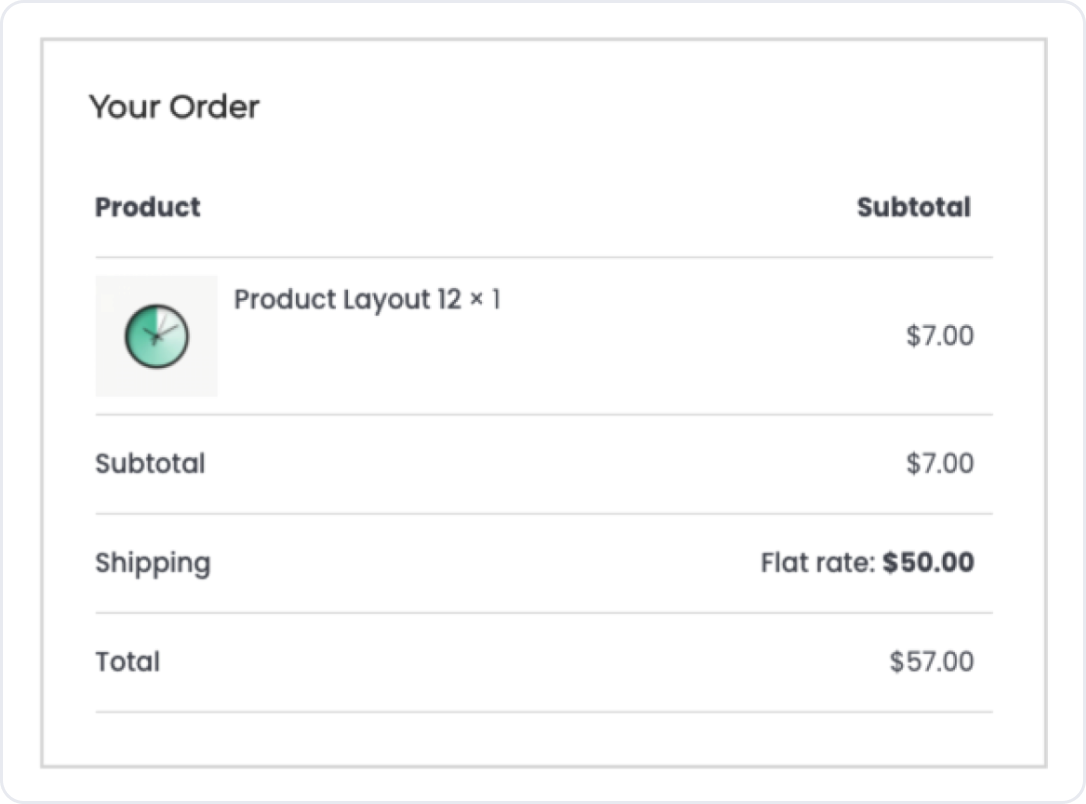Click the "× 1" quantity indicator
Image resolution: width=1086 pixels, height=804 pixels.
point(485,299)
